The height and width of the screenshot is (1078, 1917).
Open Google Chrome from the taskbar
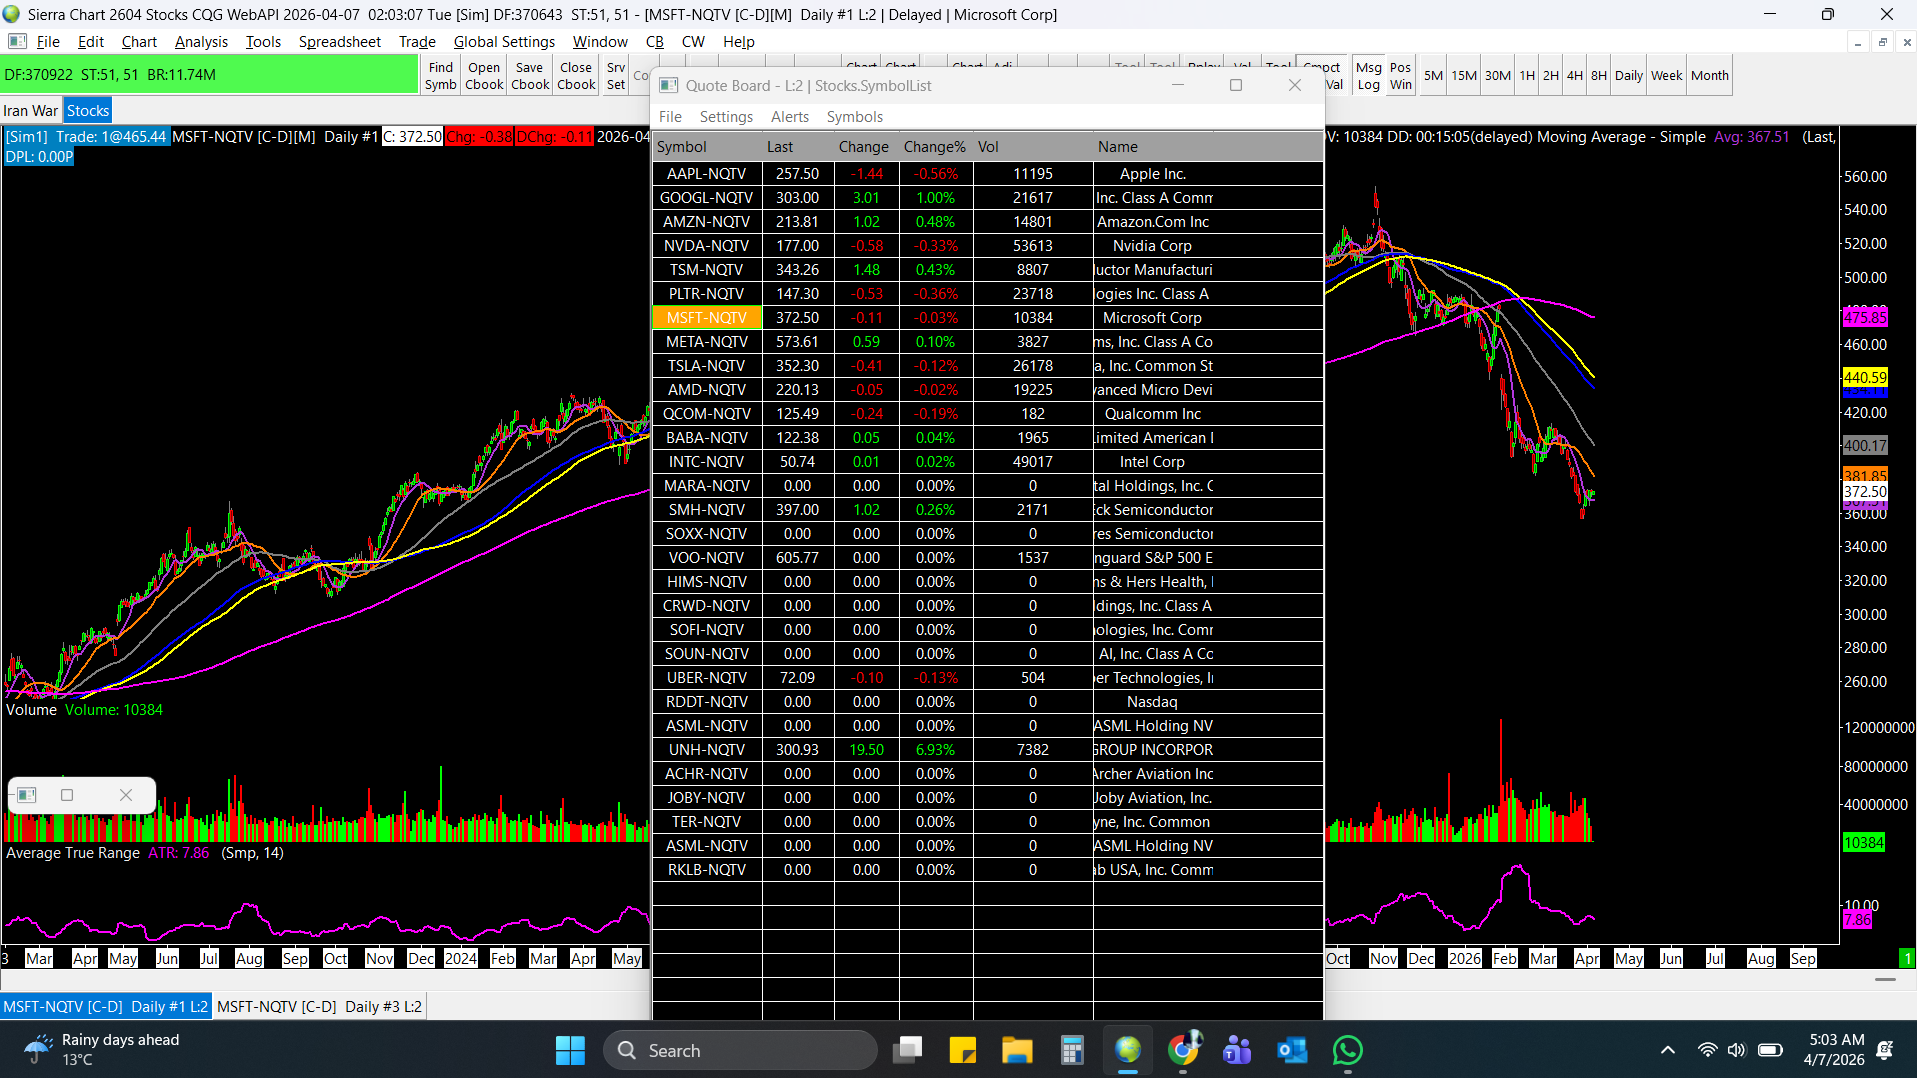1183,1050
